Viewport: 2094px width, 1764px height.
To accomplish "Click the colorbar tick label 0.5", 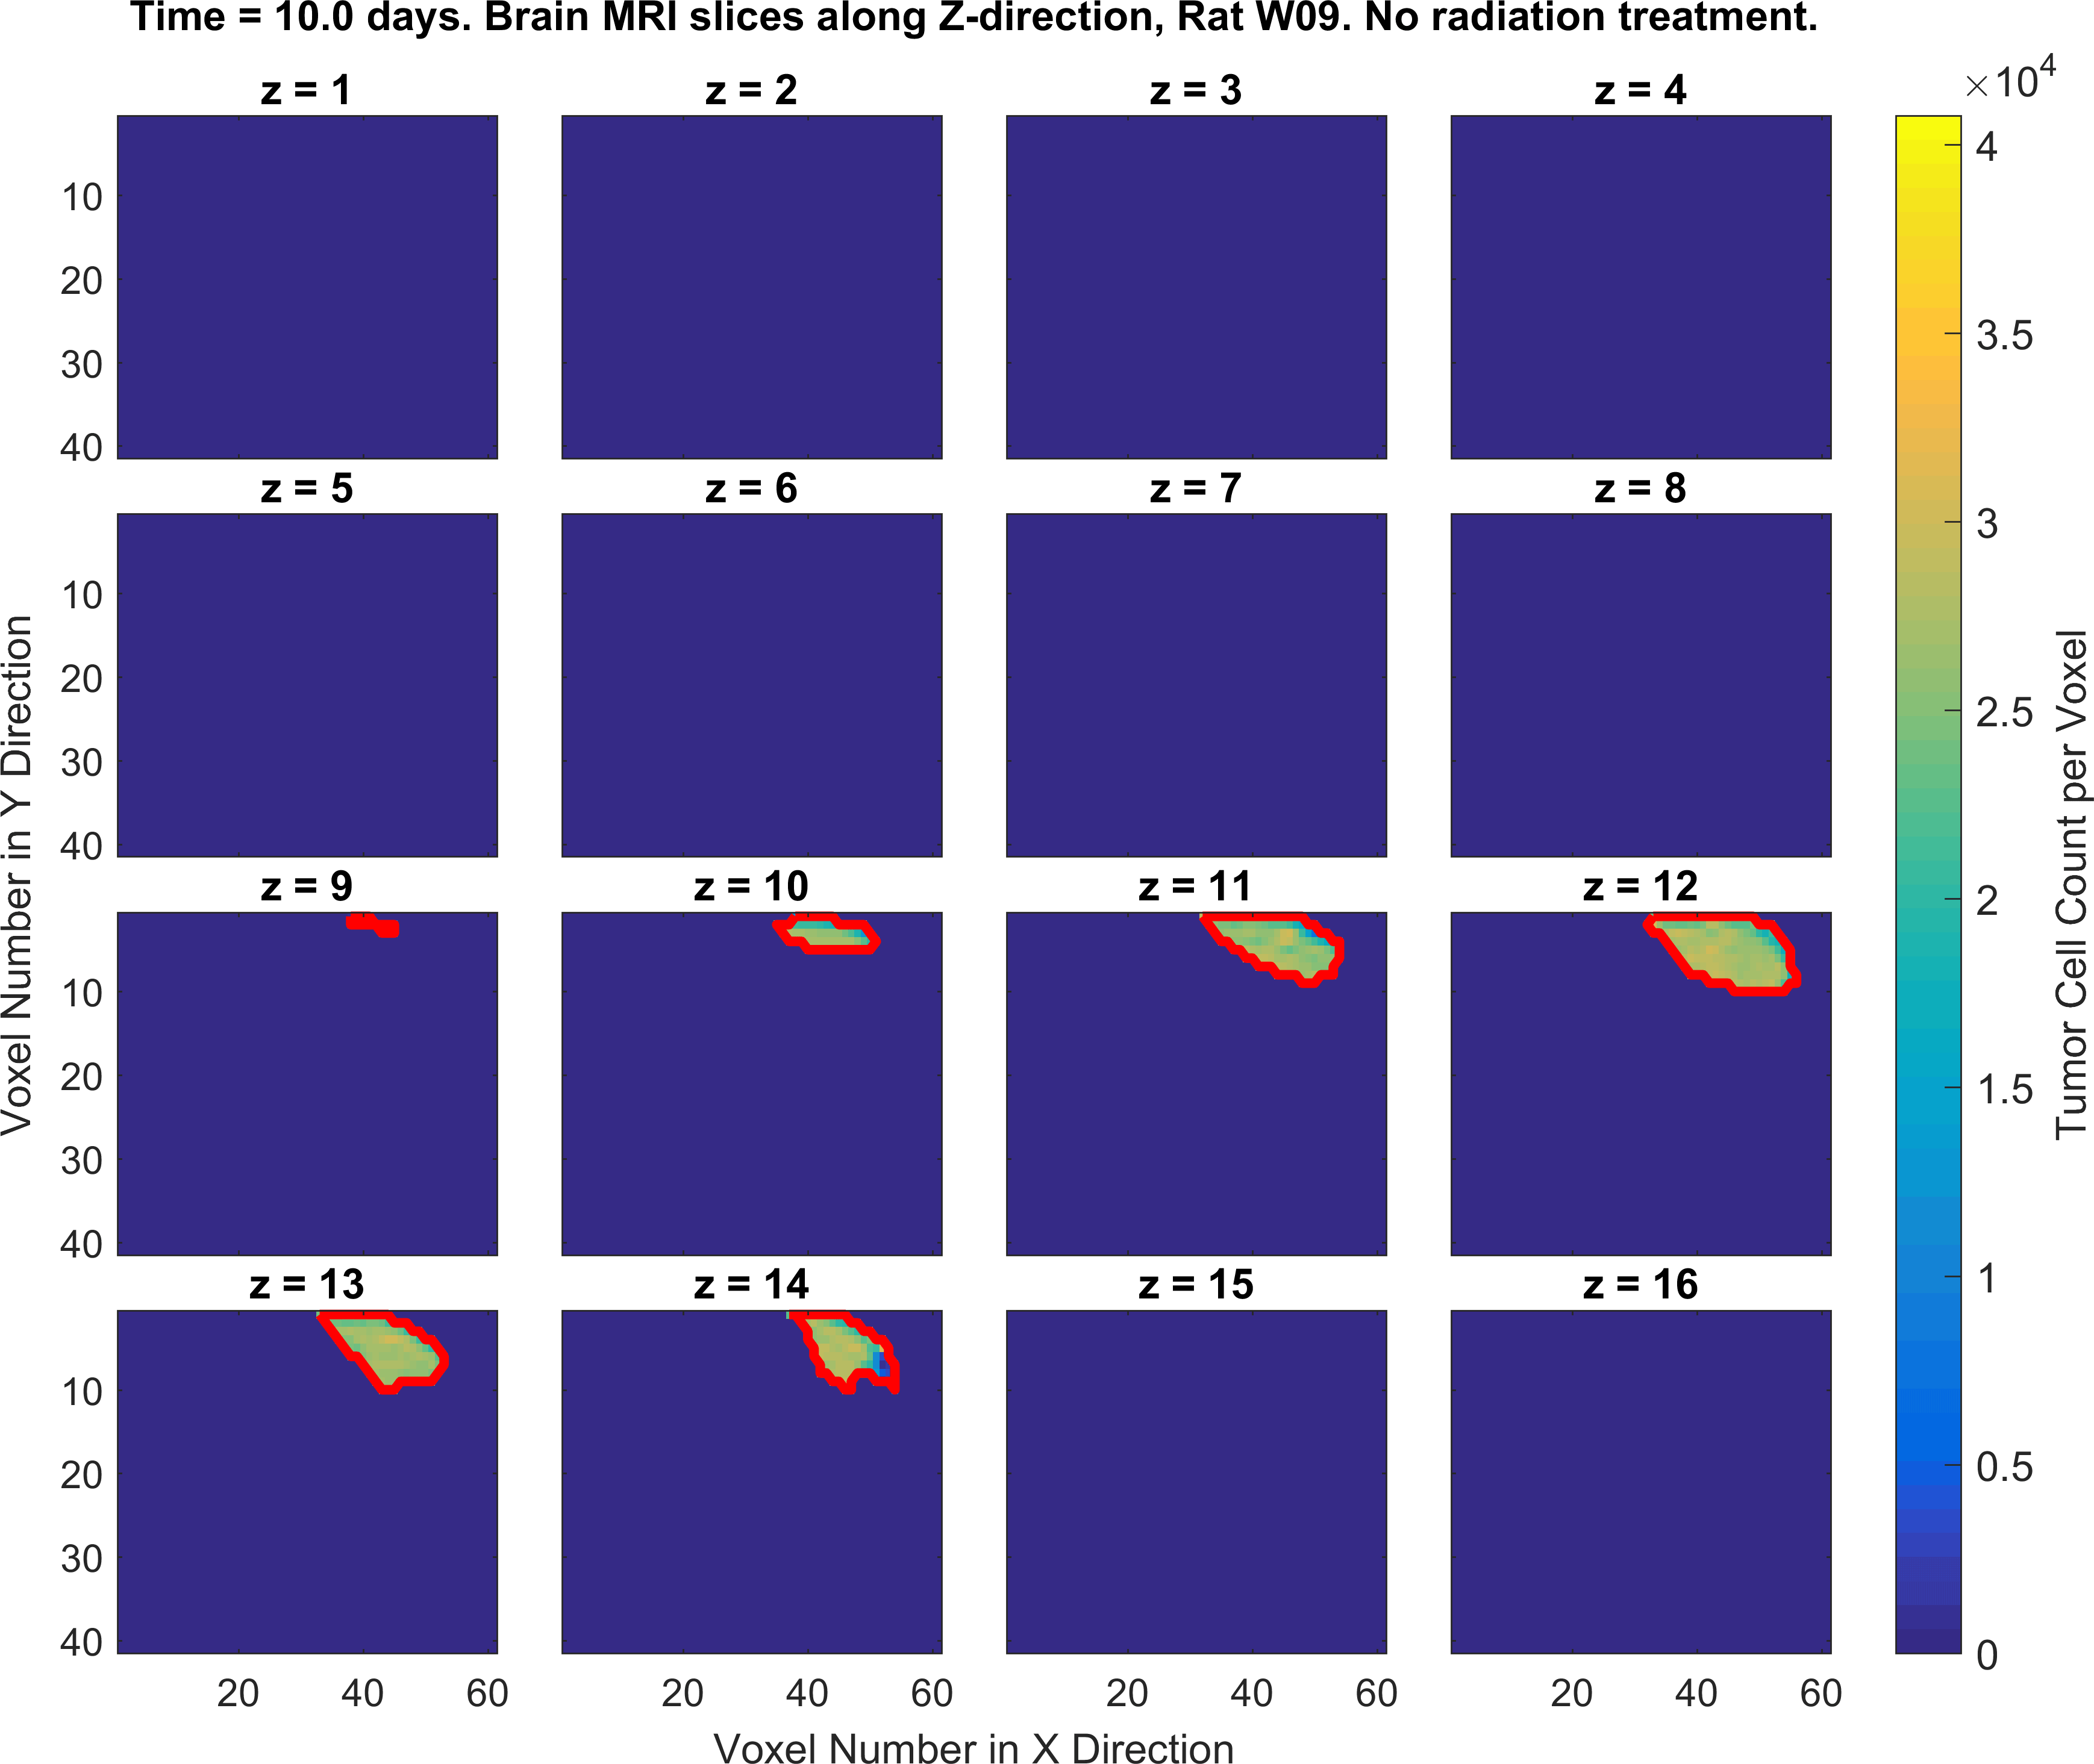I will [x=2005, y=1466].
